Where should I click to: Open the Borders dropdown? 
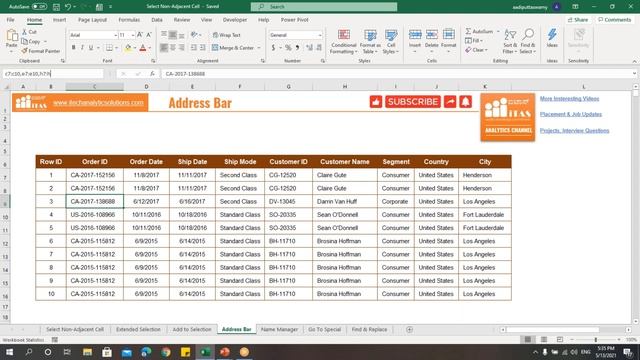click(117, 48)
